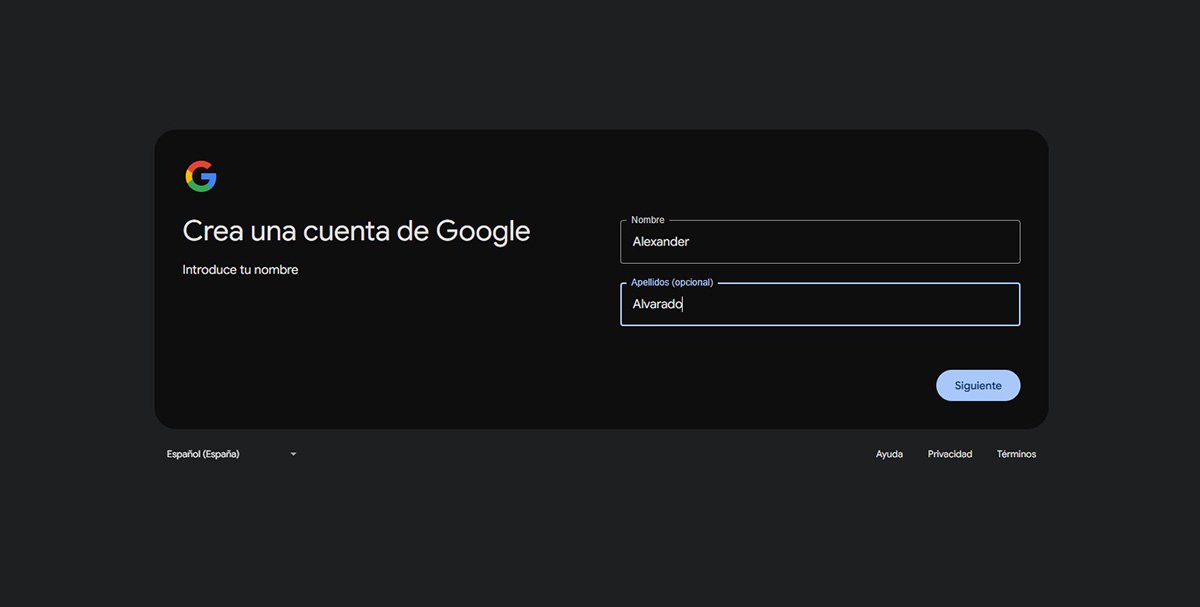Change the display language via its selector
This screenshot has height=607, width=1200.
point(230,453)
